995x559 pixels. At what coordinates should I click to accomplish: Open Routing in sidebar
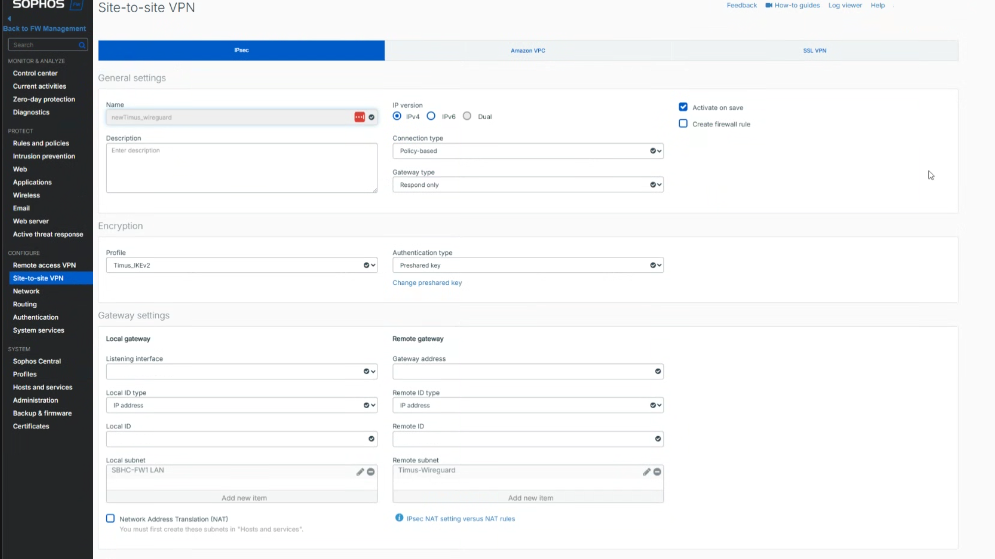[25, 304]
